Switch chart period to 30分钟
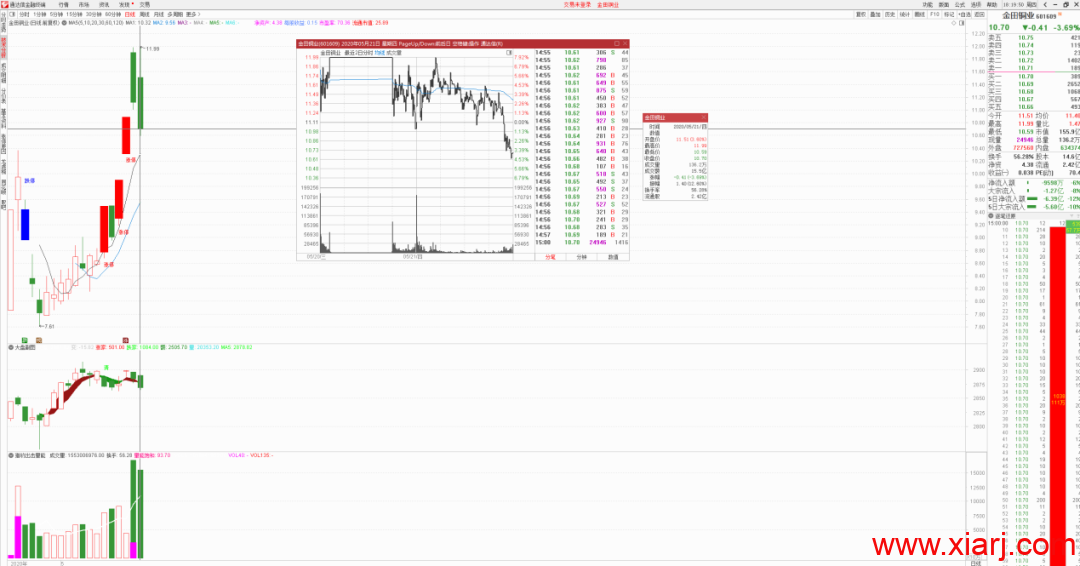The image size is (1080, 566). click(x=93, y=14)
